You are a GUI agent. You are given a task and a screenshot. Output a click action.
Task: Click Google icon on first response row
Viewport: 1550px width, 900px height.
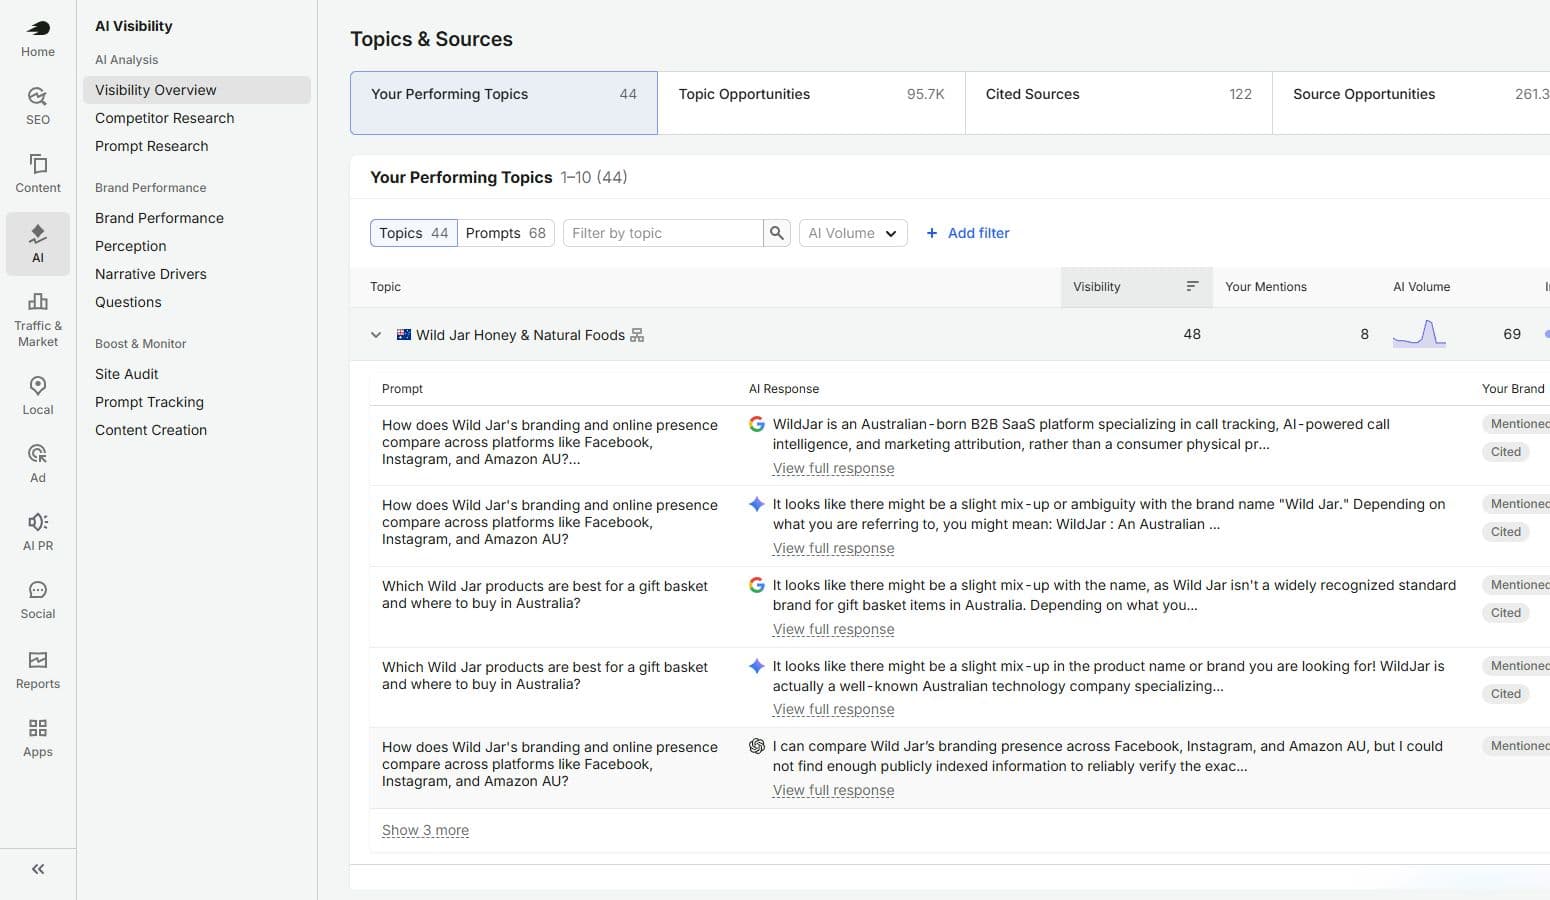tap(757, 424)
